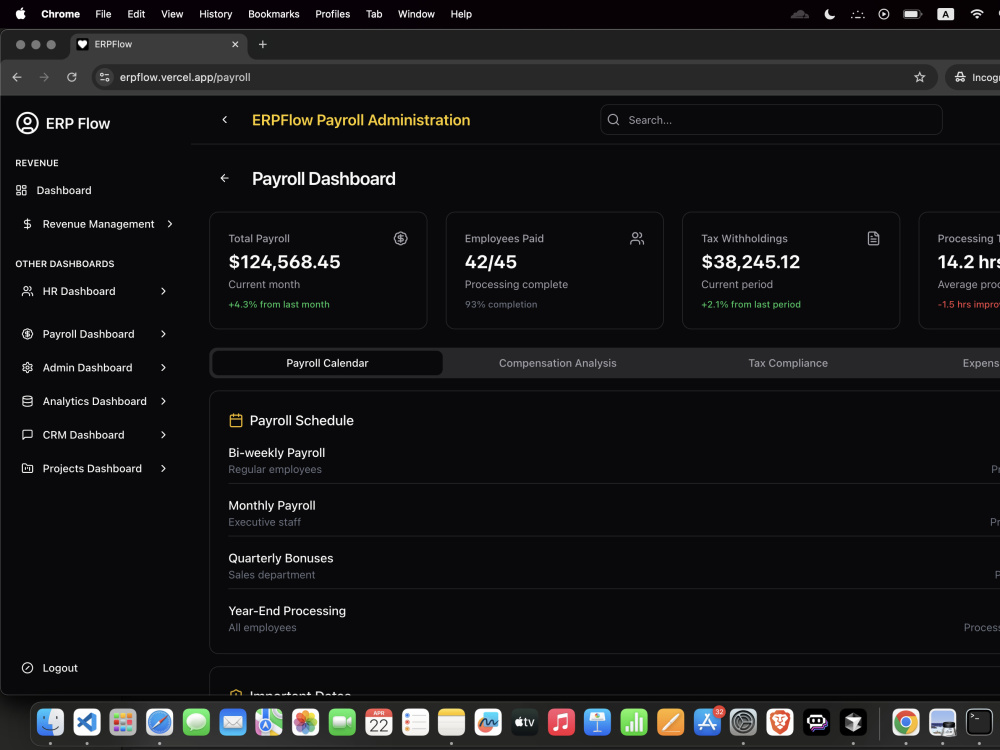Click the Payroll Schedule calendar icon
This screenshot has height=750, width=1000.
click(x=236, y=420)
